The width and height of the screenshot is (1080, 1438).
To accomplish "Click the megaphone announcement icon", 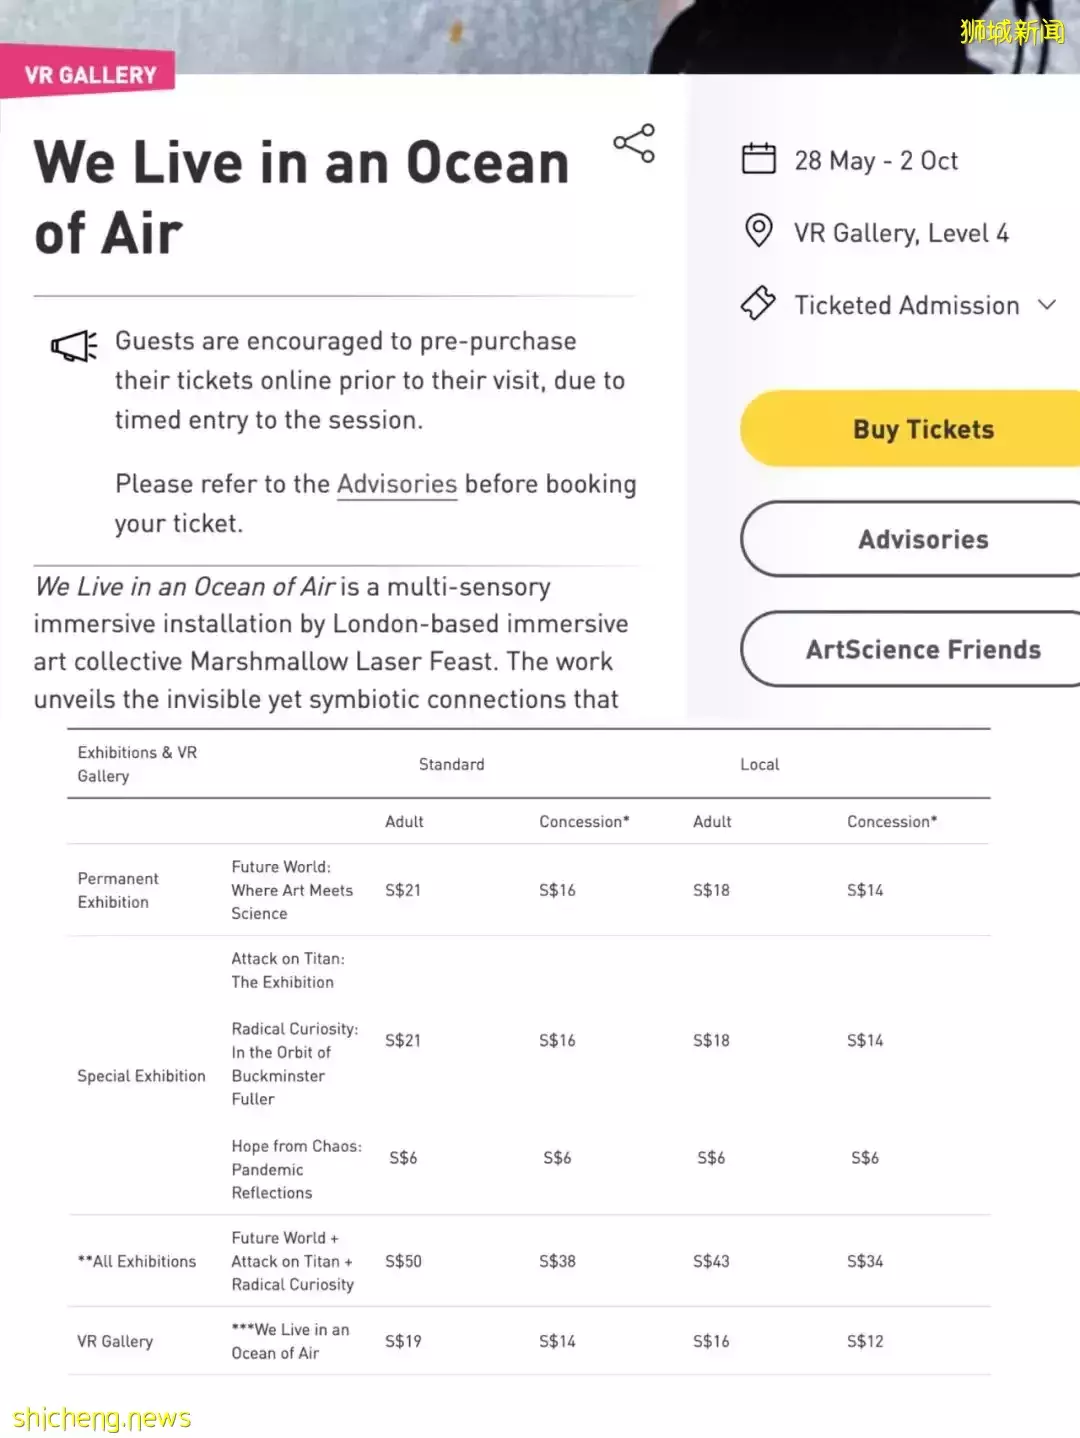I will 74,346.
